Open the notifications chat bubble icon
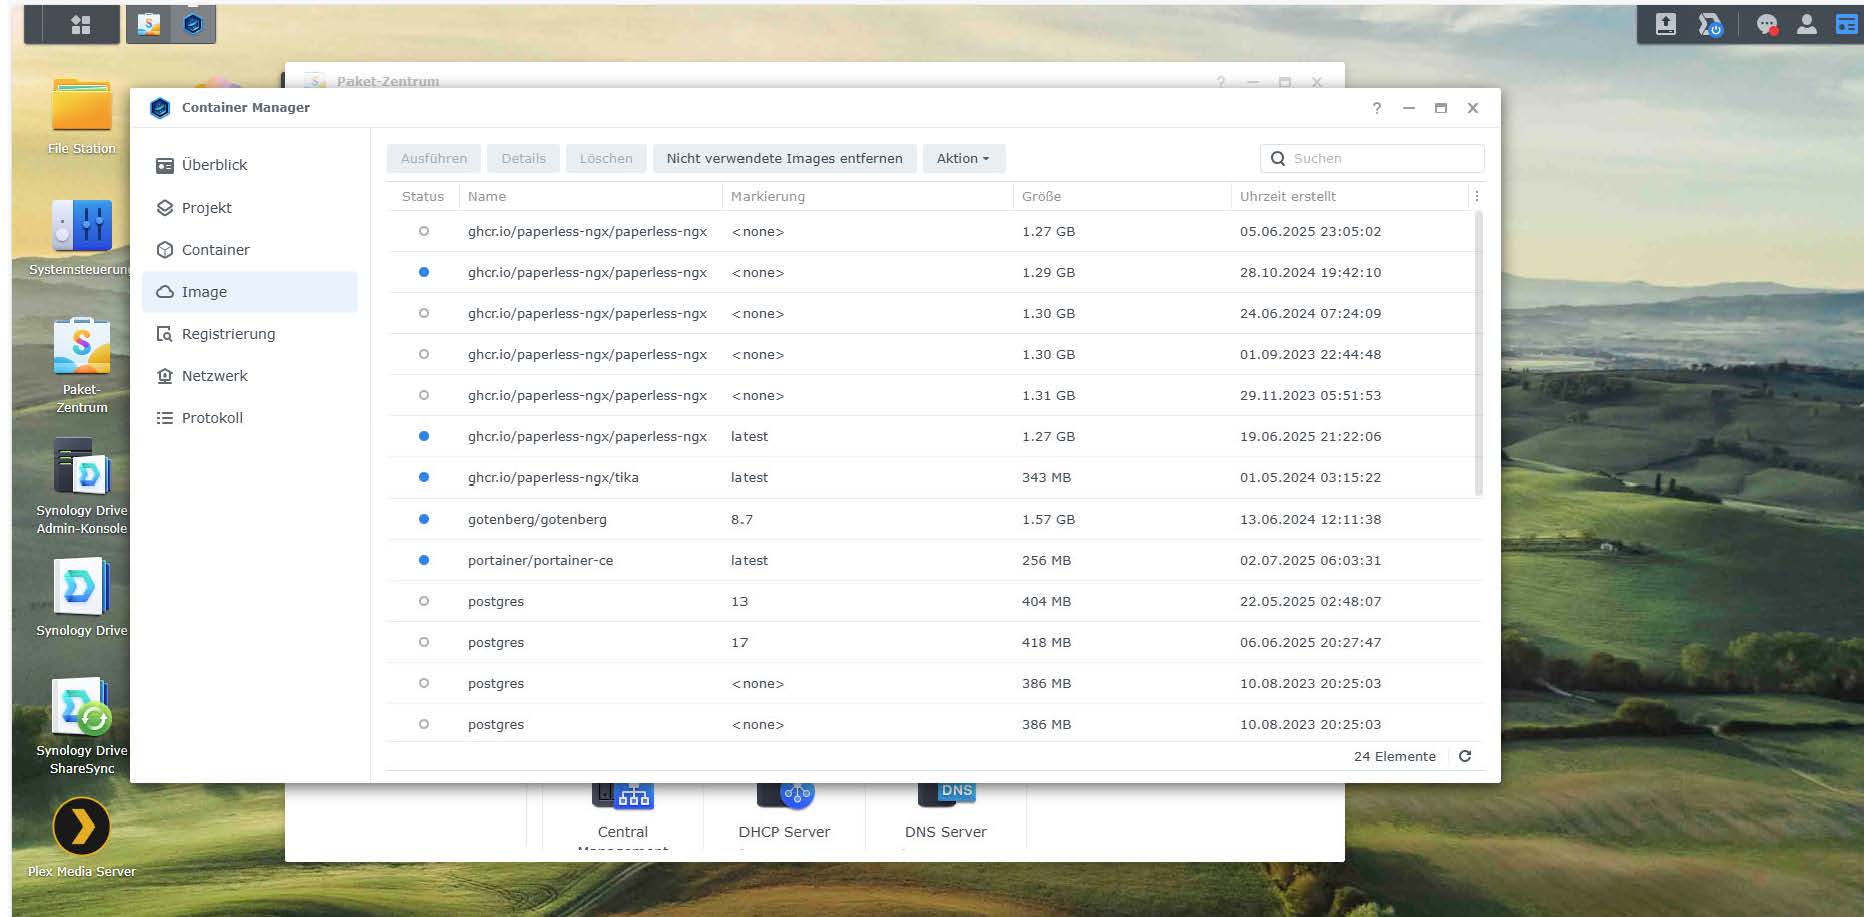Screen dimensions: 1864x917 [x=1767, y=24]
